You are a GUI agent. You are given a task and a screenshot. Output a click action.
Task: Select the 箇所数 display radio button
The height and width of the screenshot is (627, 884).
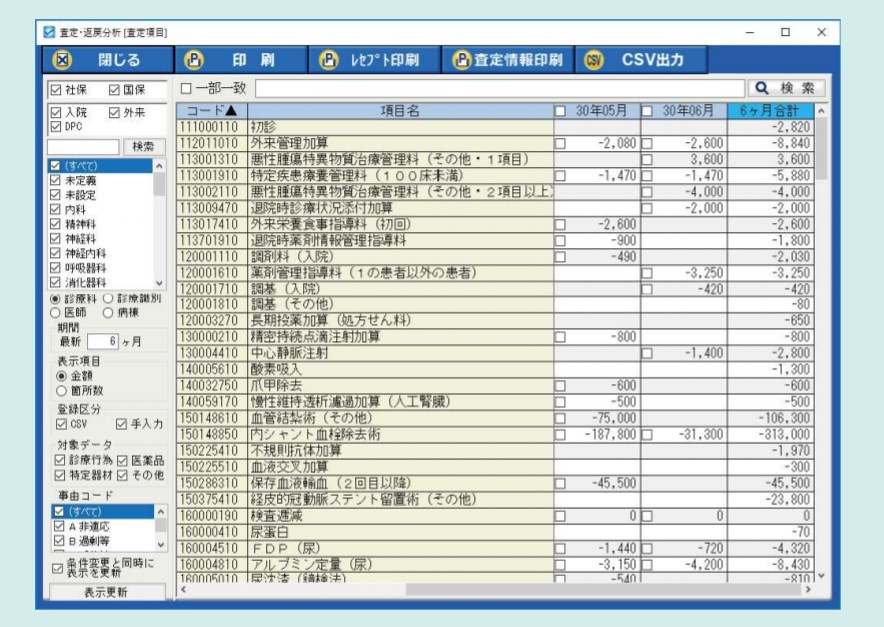tap(61, 390)
